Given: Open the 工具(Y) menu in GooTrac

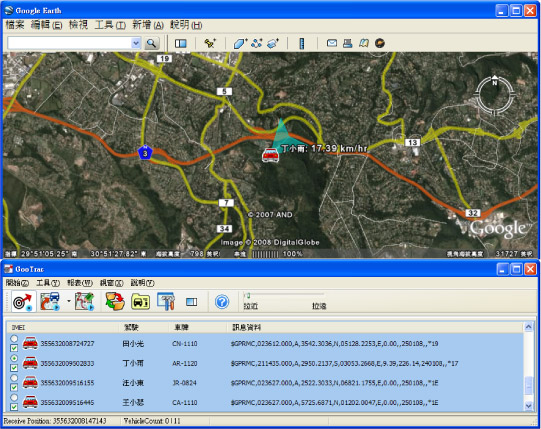Looking at the screenshot, I should click(48, 283).
